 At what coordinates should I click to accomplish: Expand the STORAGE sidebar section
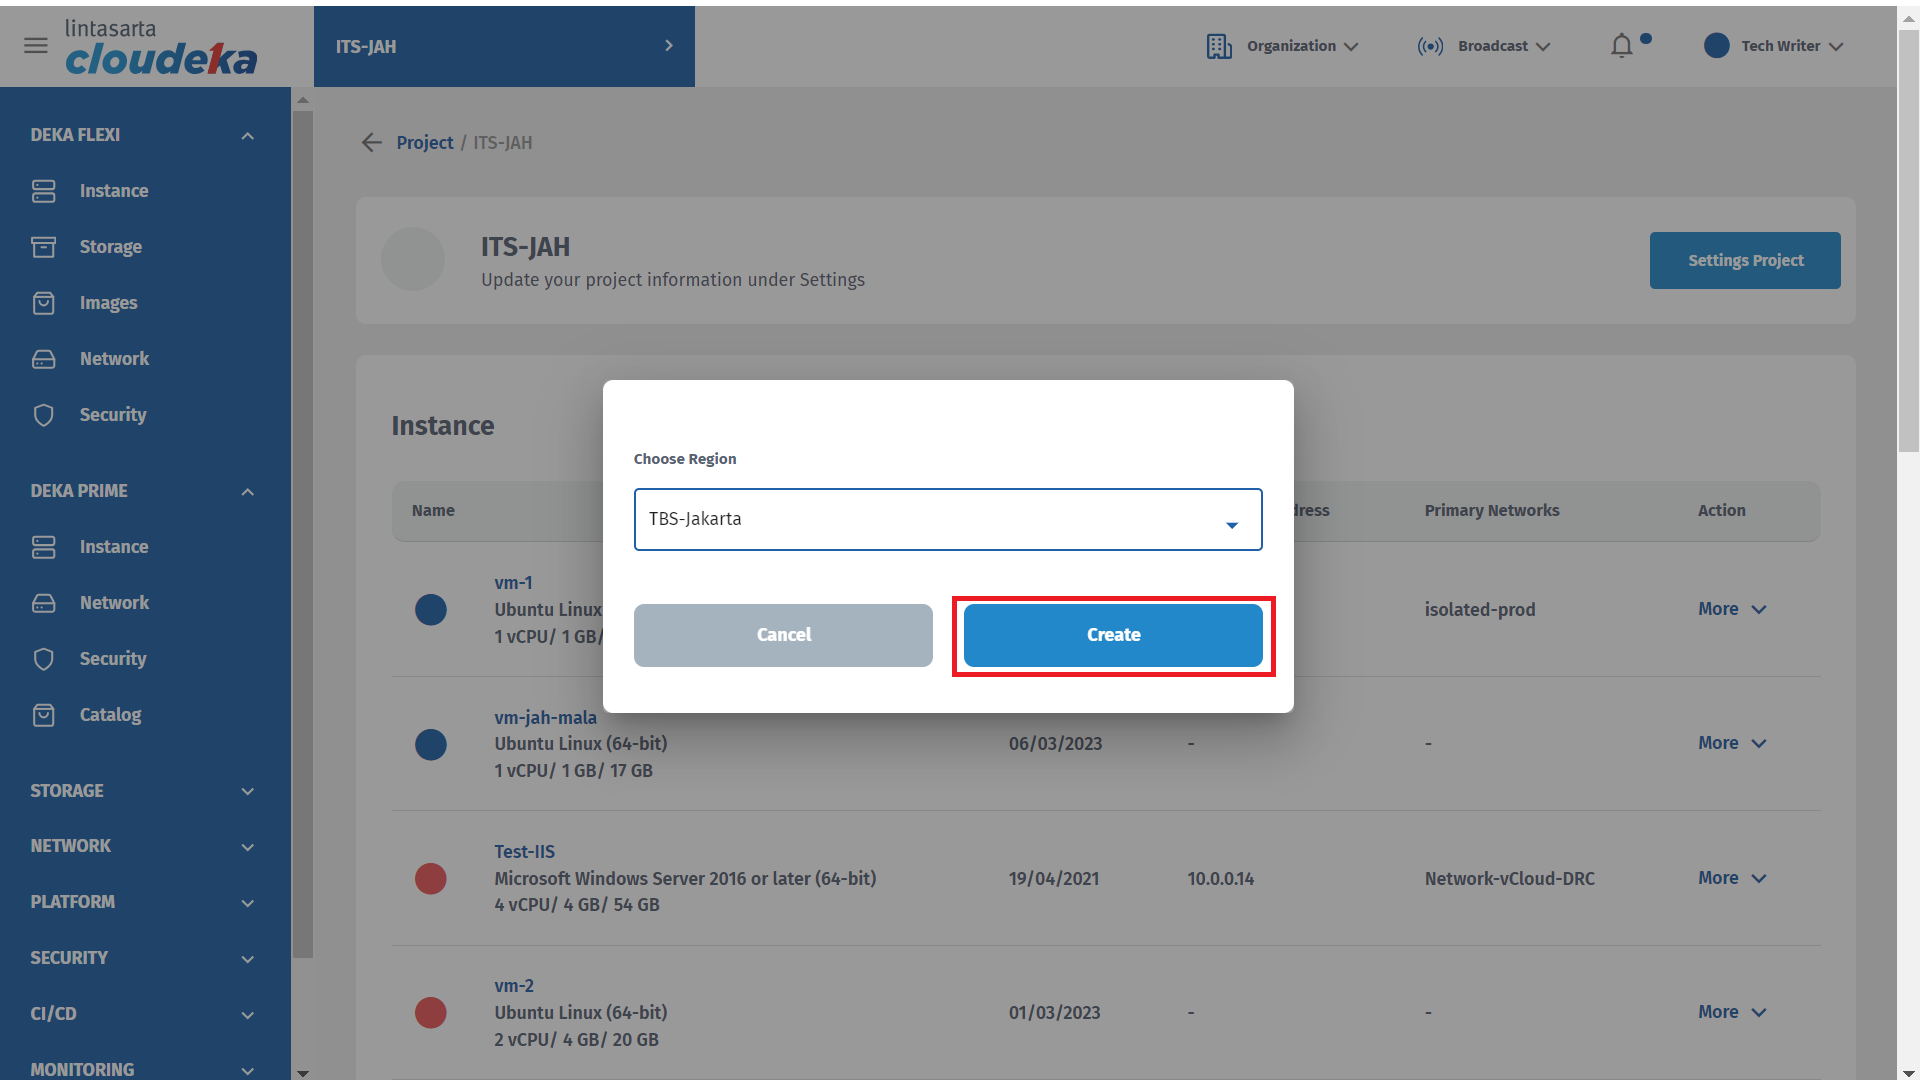coord(247,791)
